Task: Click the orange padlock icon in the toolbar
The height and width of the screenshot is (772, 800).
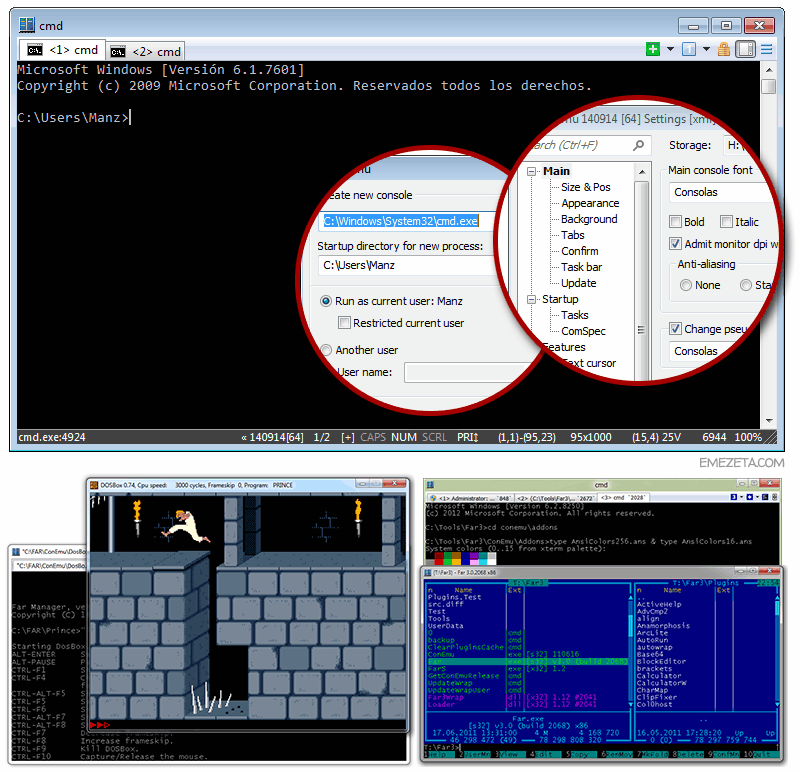Action: [723, 49]
